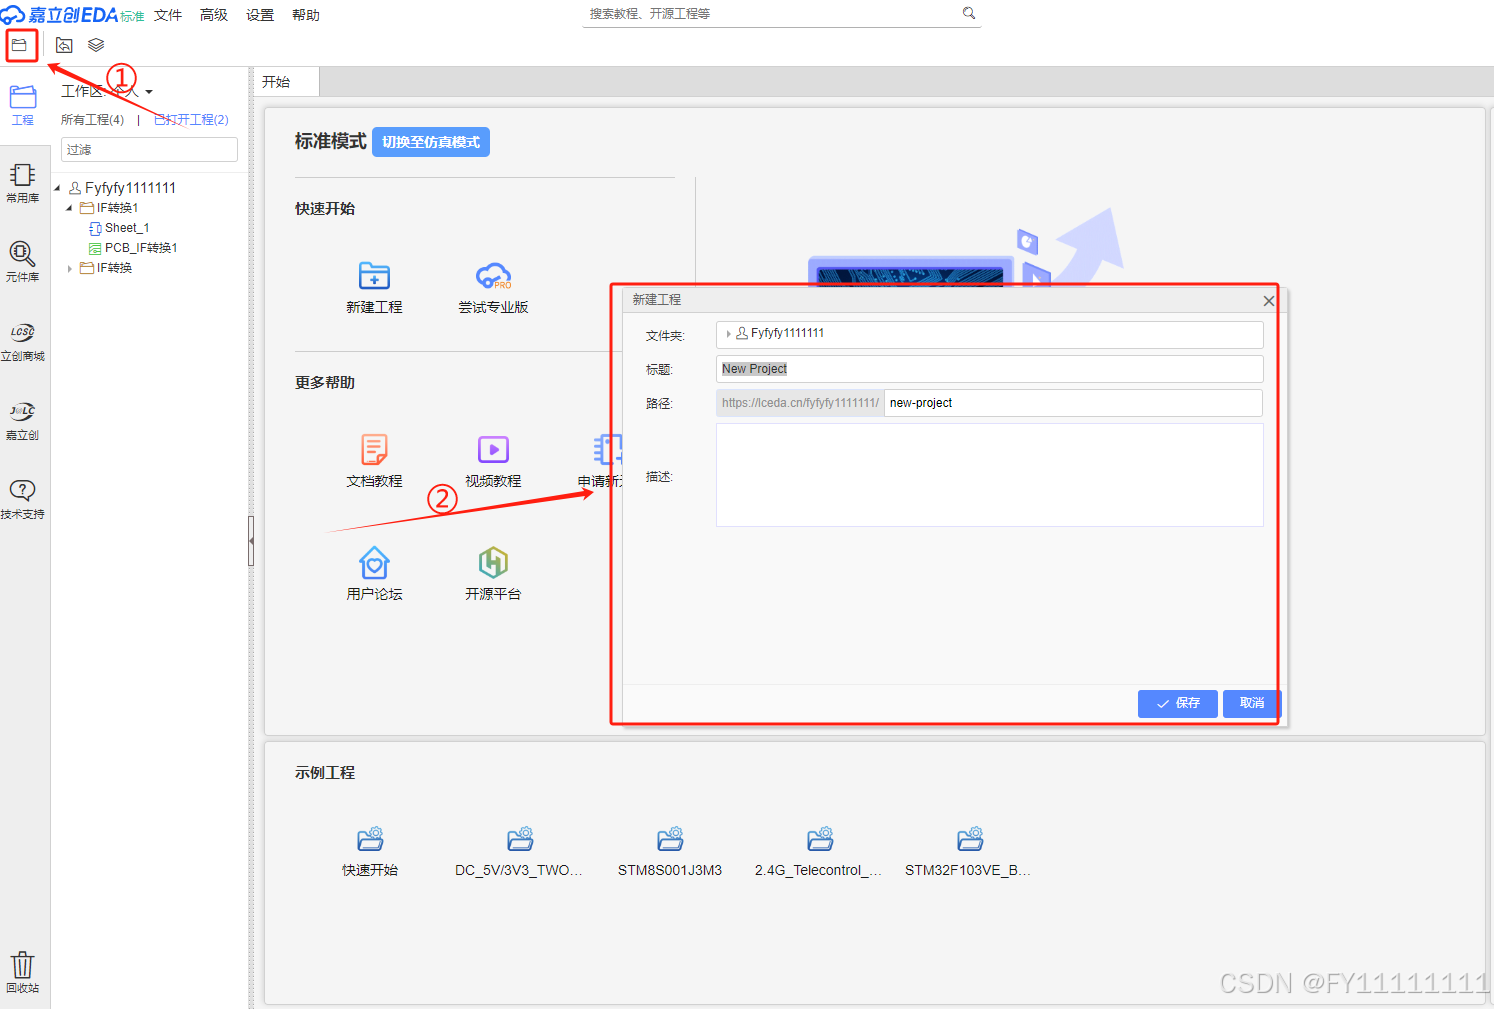Click the 标题 New Project field
This screenshot has height=1009, width=1494.
pyautogui.click(x=990, y=369)
